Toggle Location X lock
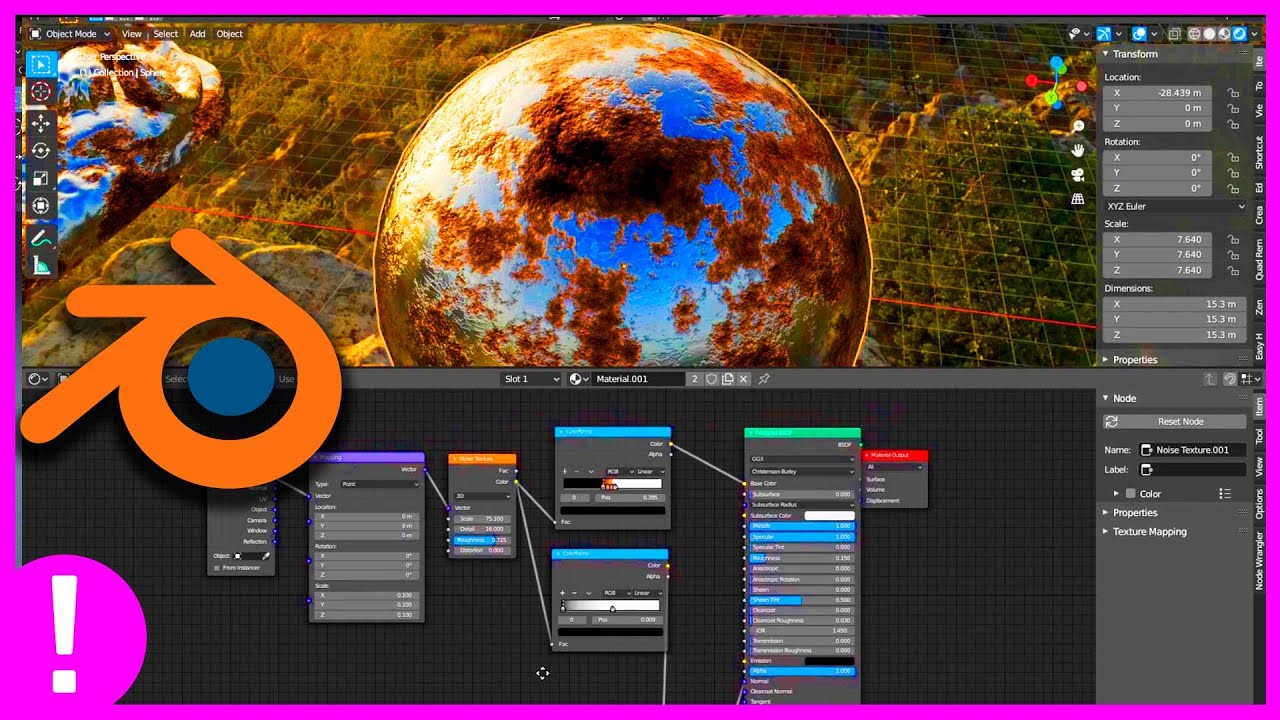The image size is (1280, 720). pyautogui.click(x=1232, y=93)
